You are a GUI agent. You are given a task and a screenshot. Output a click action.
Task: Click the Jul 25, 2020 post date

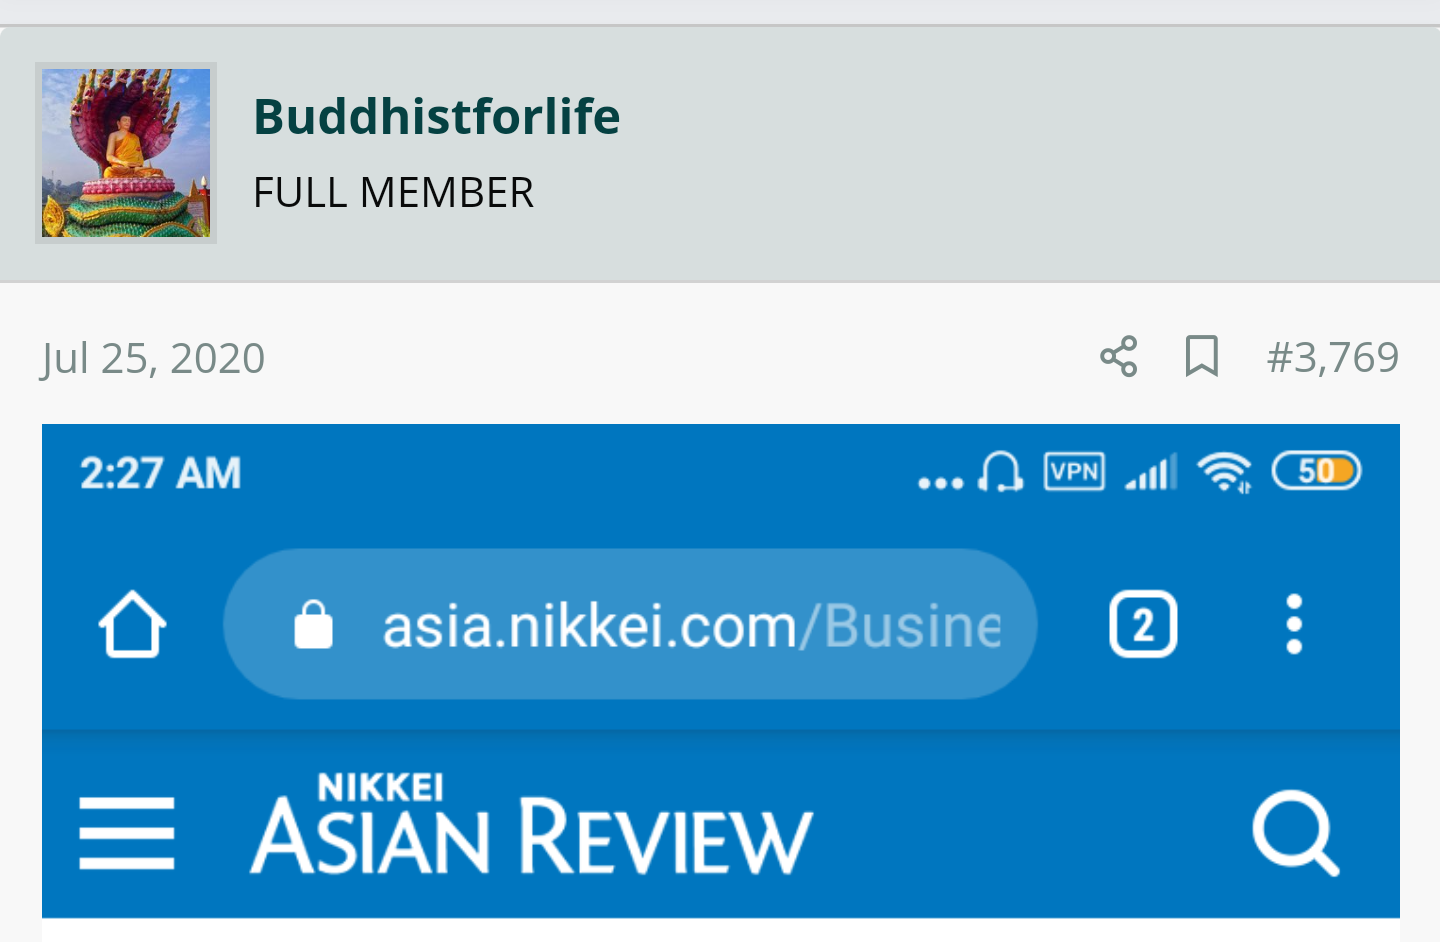(153, 358)
